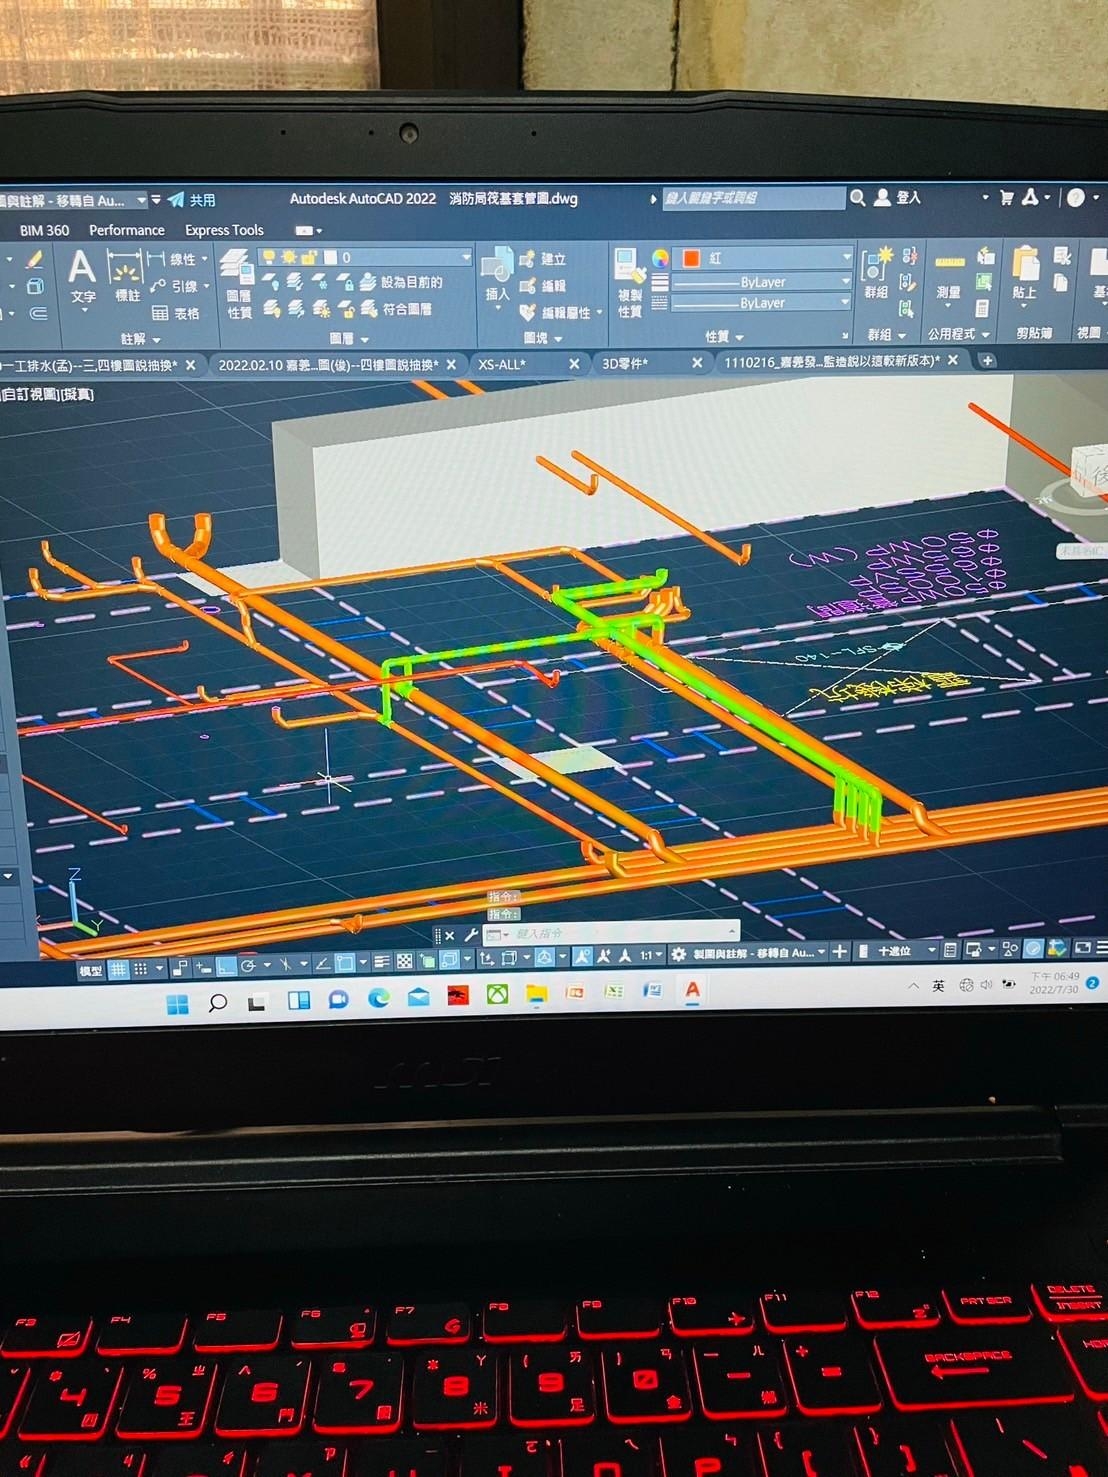Click the 表格 table tool
The image size is (1108, 1477).
pos(176,313)
